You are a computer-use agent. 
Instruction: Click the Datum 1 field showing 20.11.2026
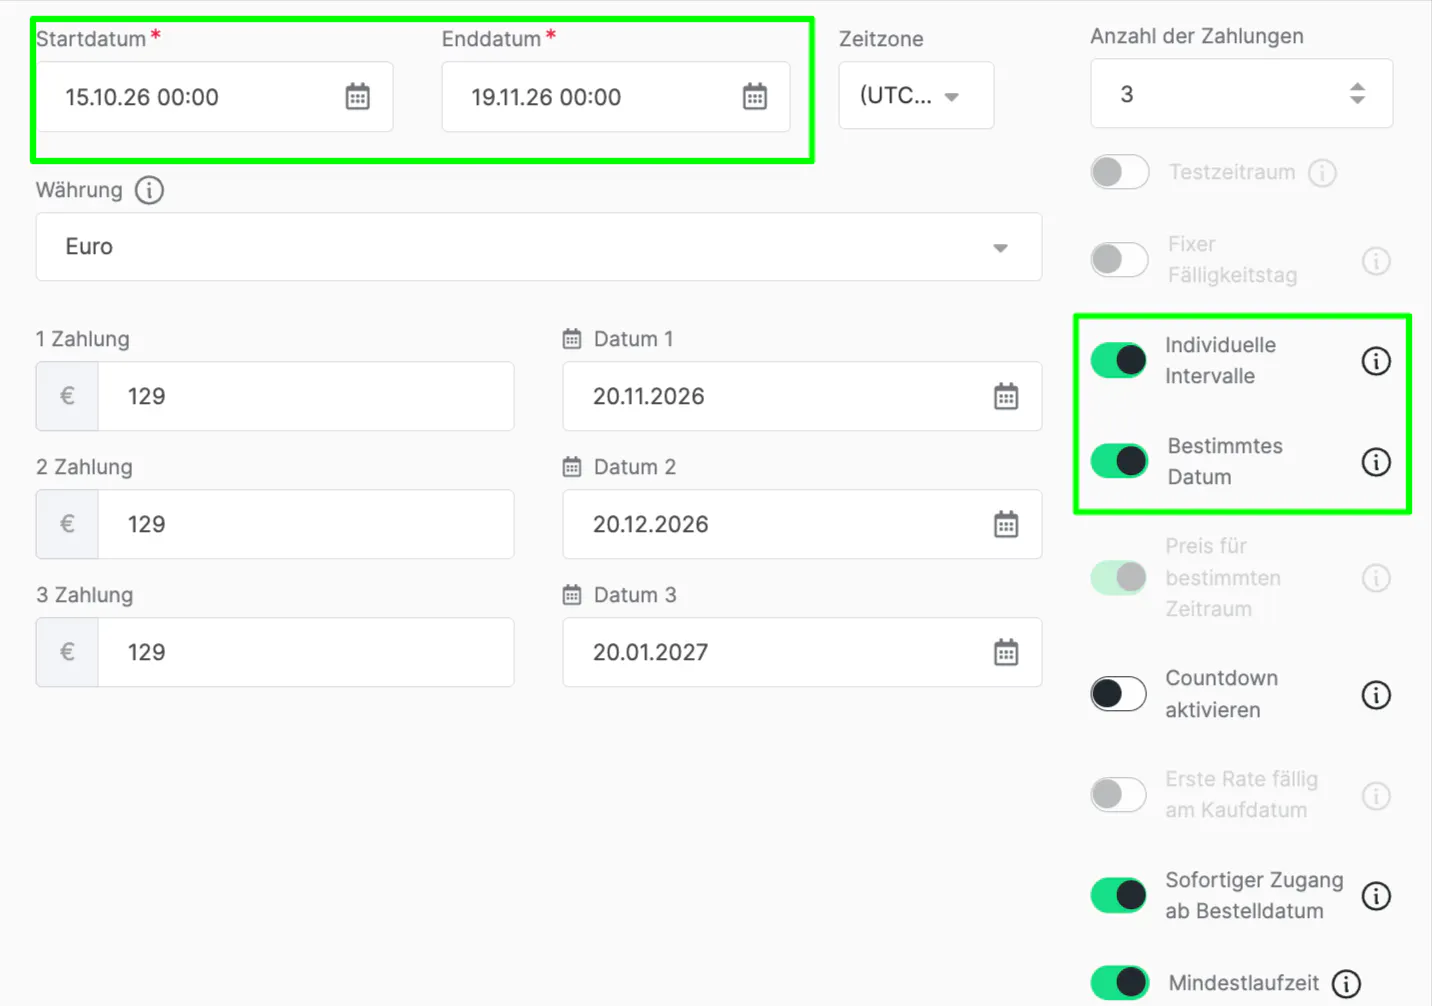[x=802, y=396]
